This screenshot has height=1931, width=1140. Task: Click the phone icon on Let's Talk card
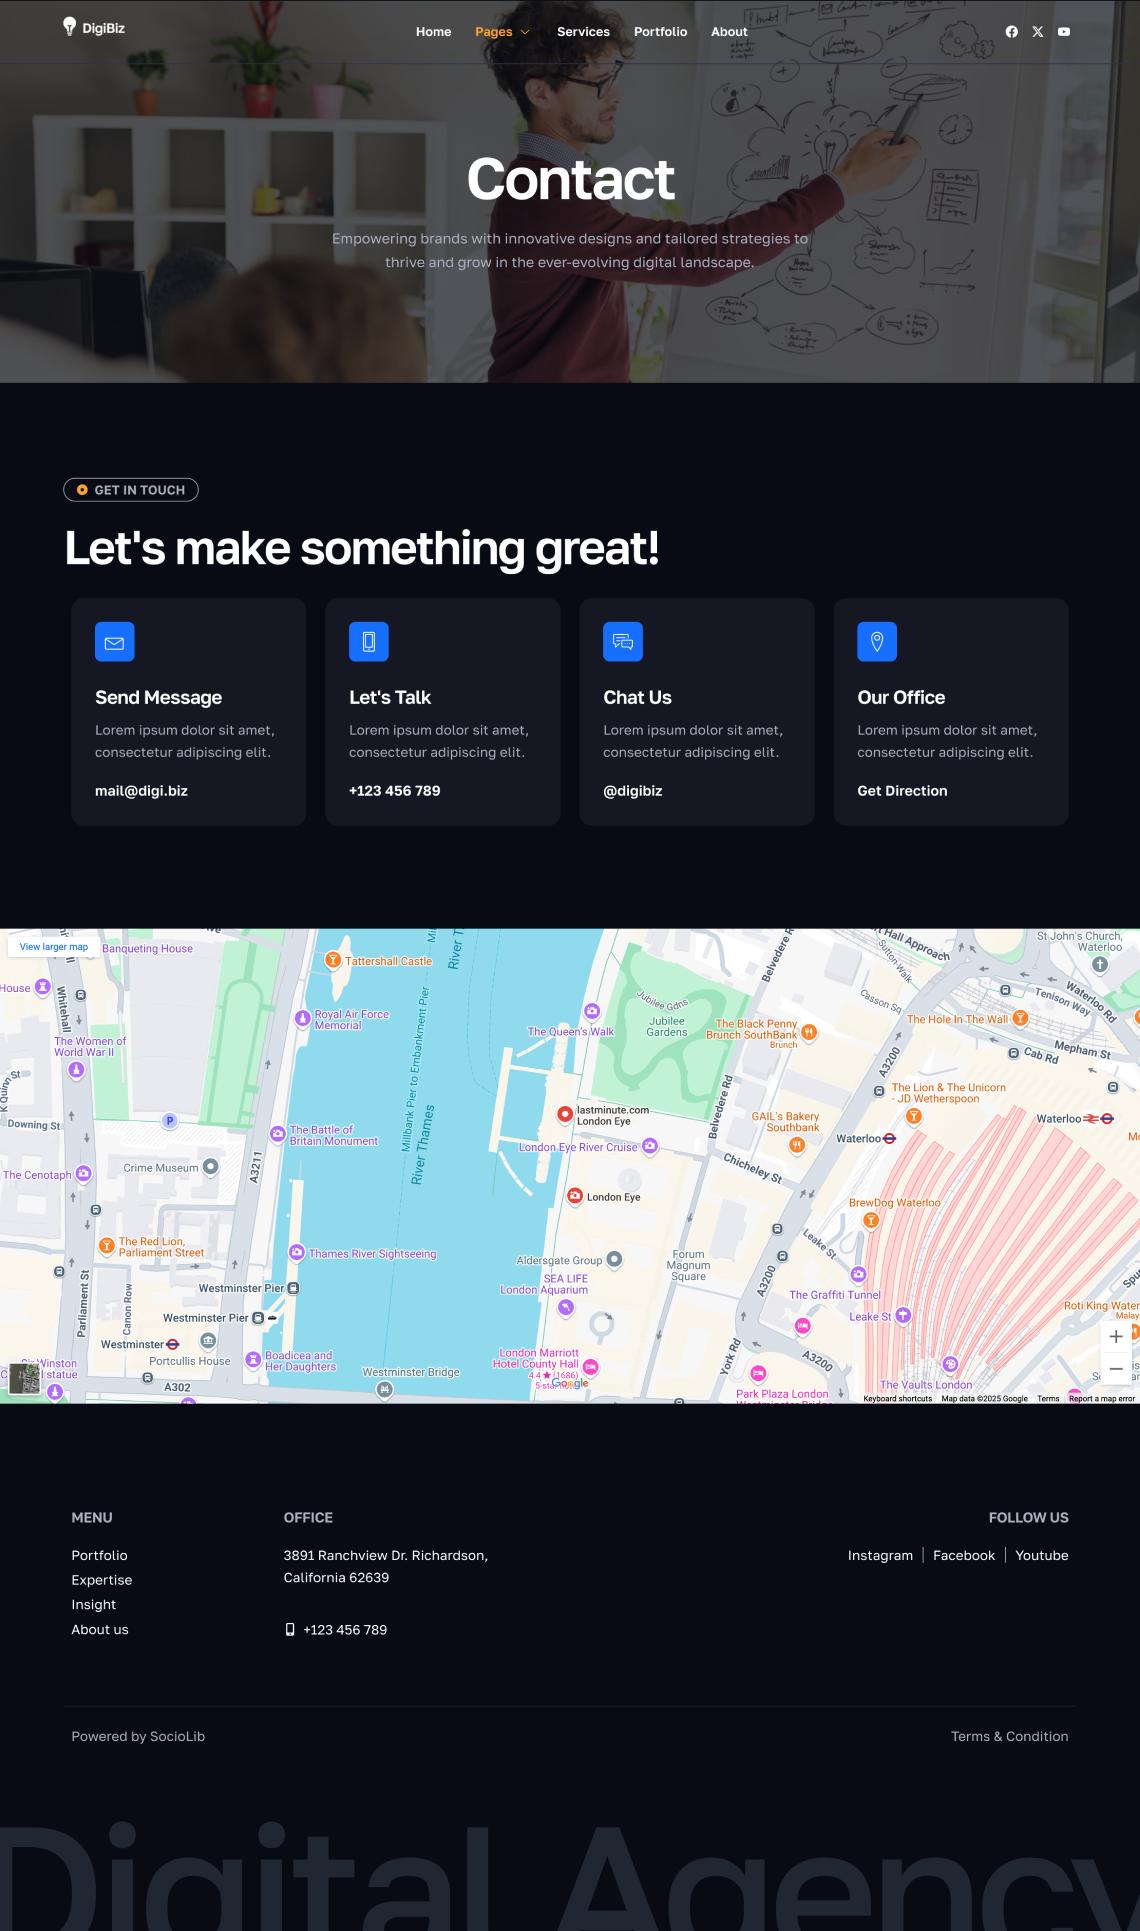pos(368,642)
